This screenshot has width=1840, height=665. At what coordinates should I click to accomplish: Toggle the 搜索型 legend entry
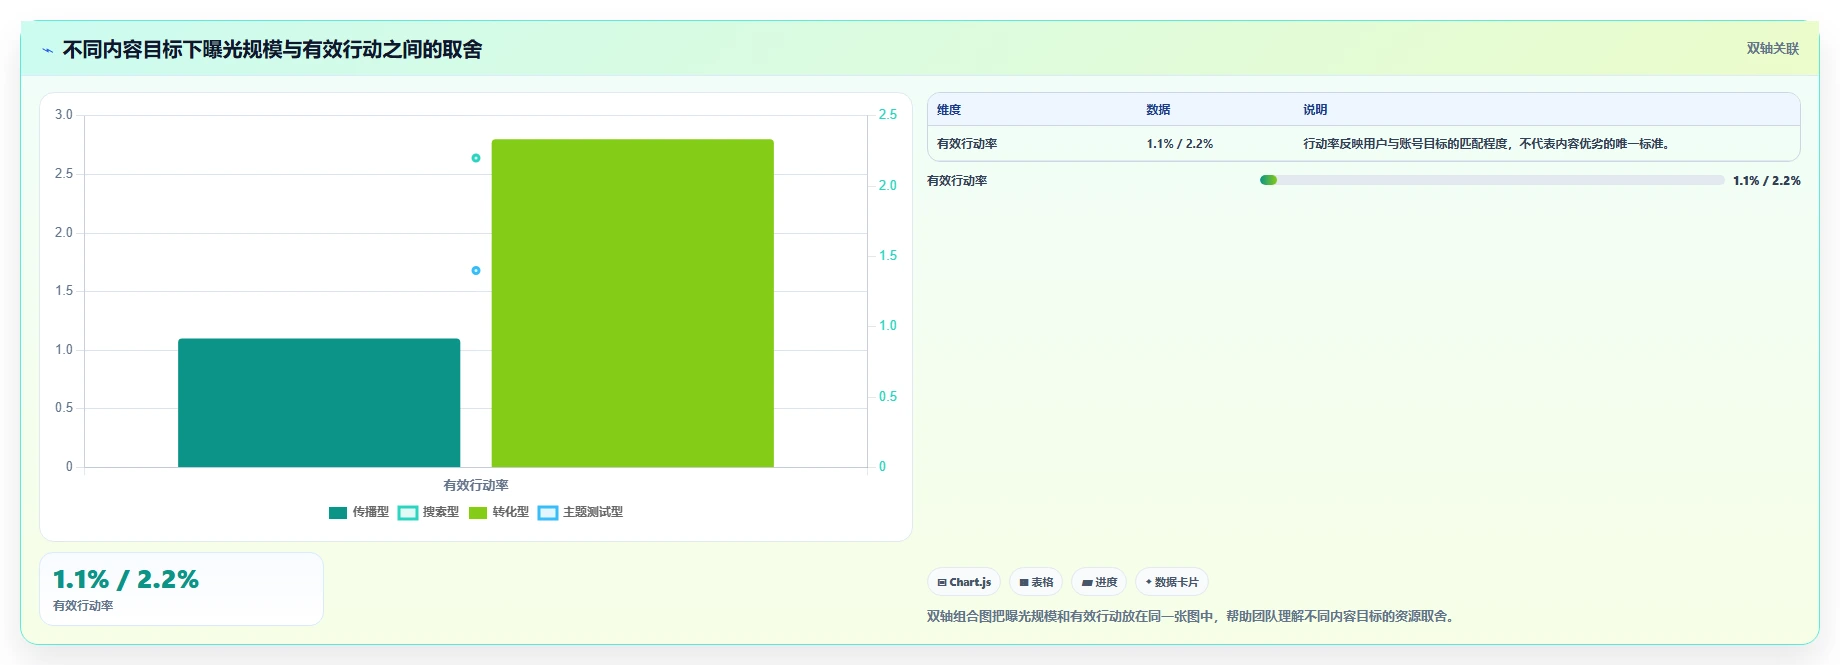click(428, 512)
